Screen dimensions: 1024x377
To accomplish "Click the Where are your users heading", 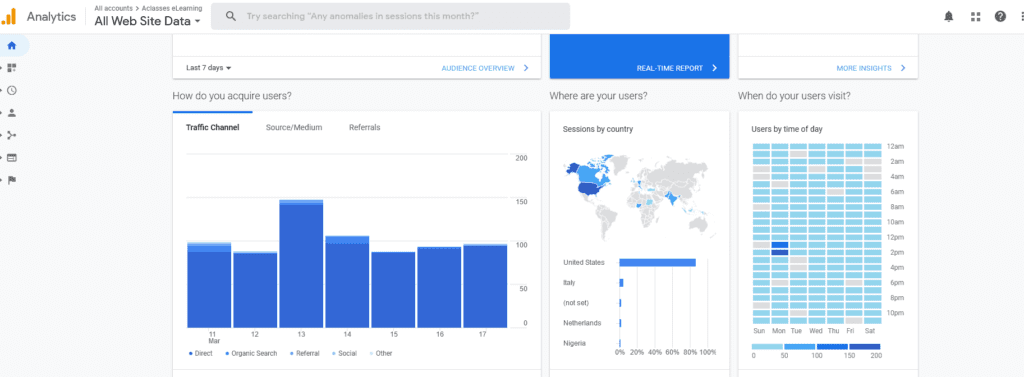I will coord(598,96).
